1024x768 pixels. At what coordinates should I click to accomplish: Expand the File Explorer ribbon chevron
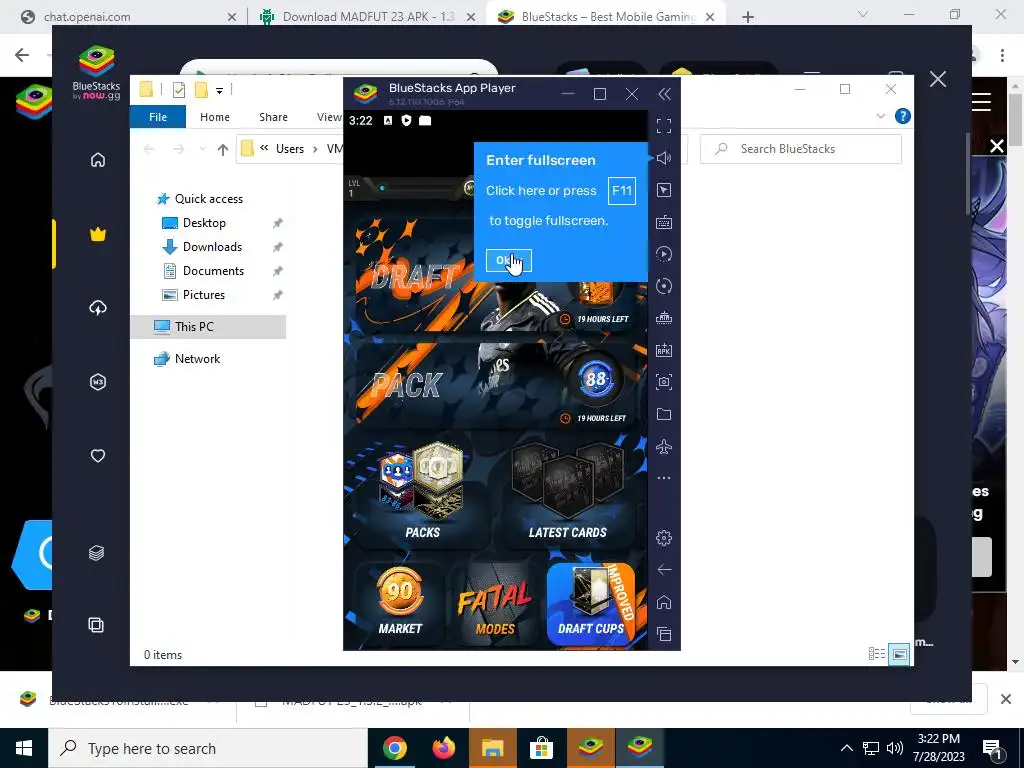[x=880, y=116]
